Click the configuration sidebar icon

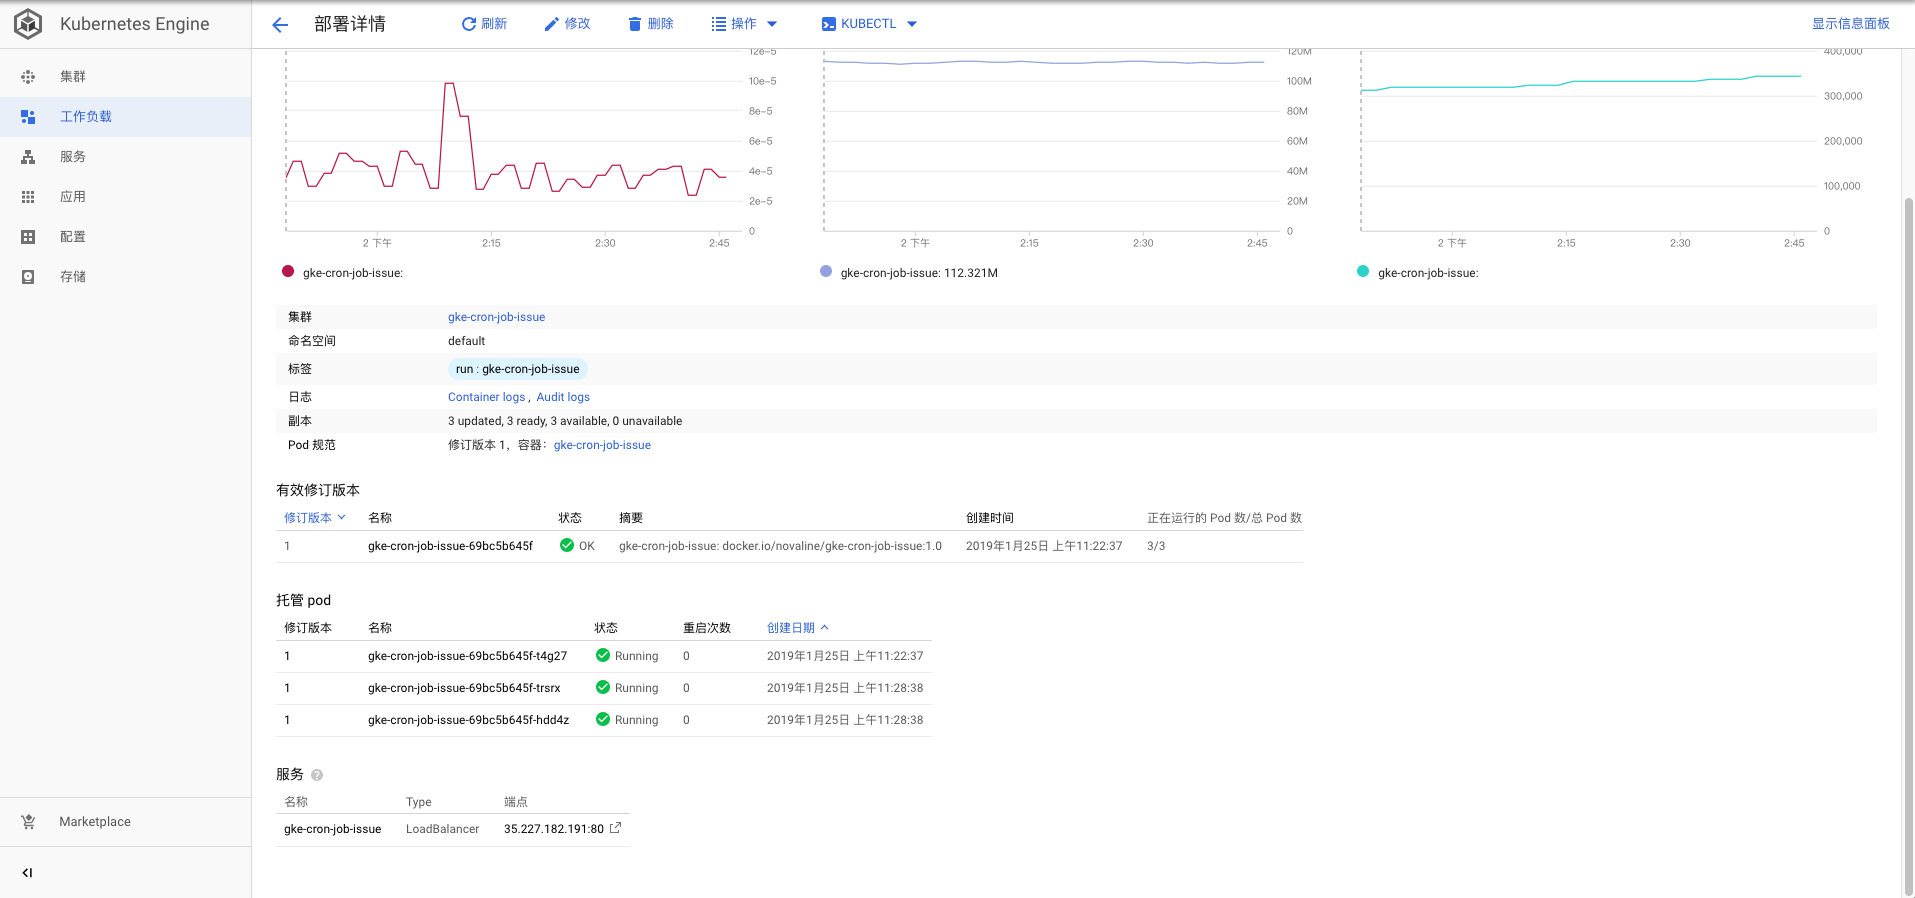28,237
